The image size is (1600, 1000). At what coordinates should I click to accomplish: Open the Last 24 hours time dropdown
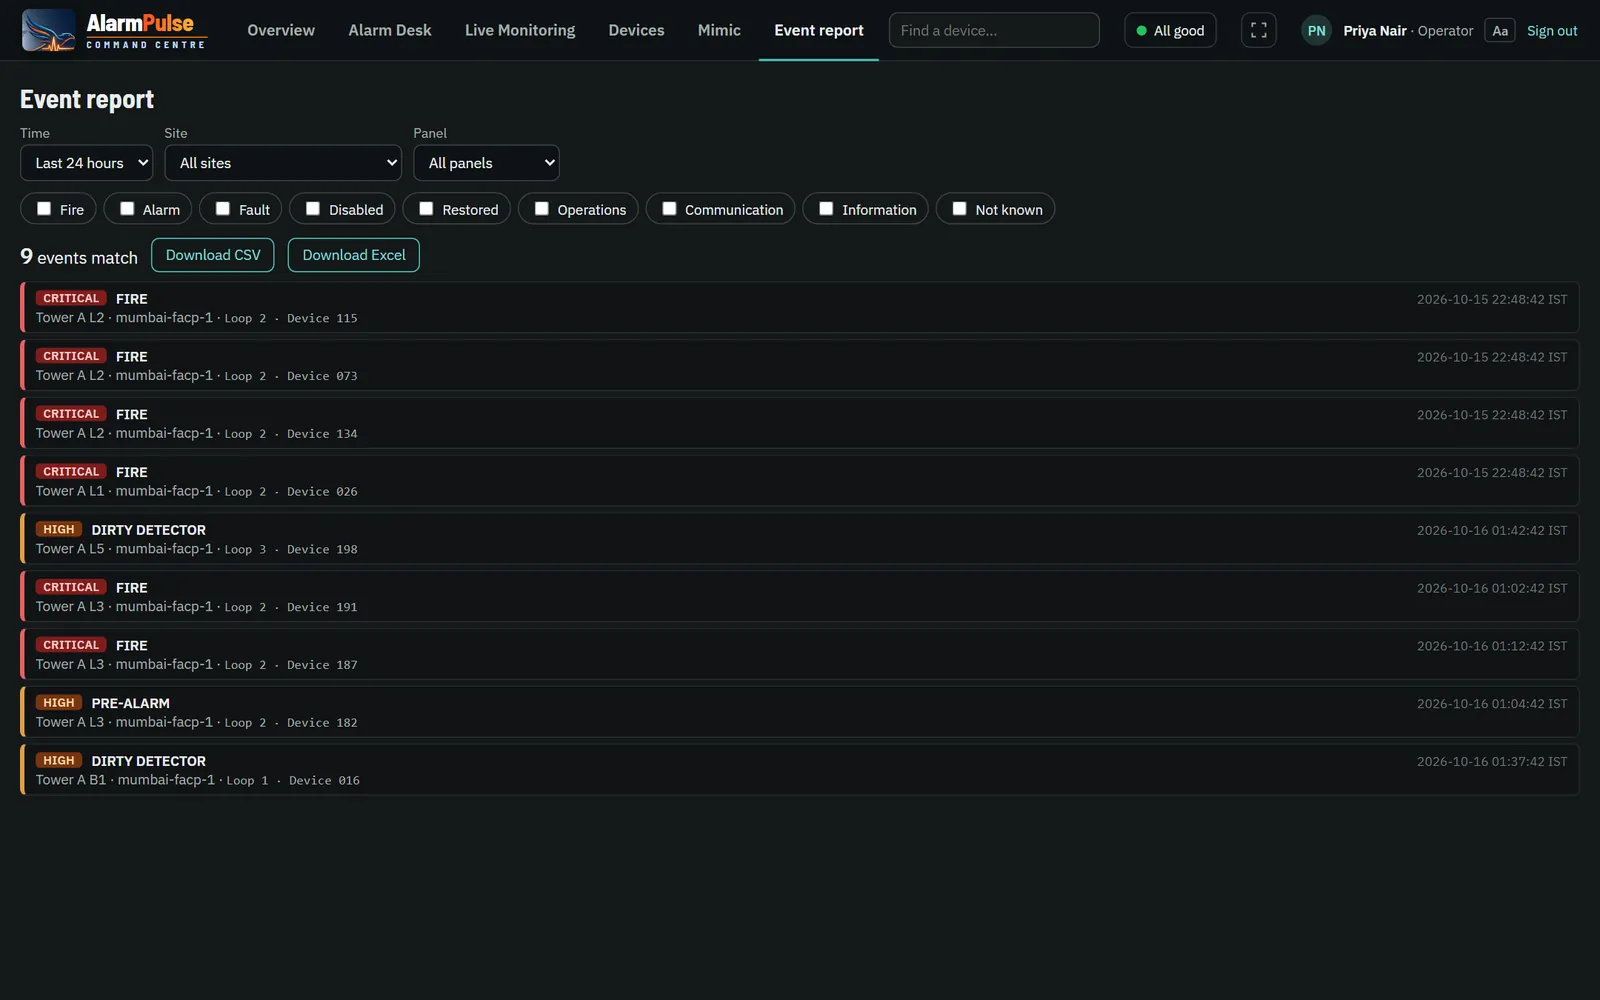(86, 163)
